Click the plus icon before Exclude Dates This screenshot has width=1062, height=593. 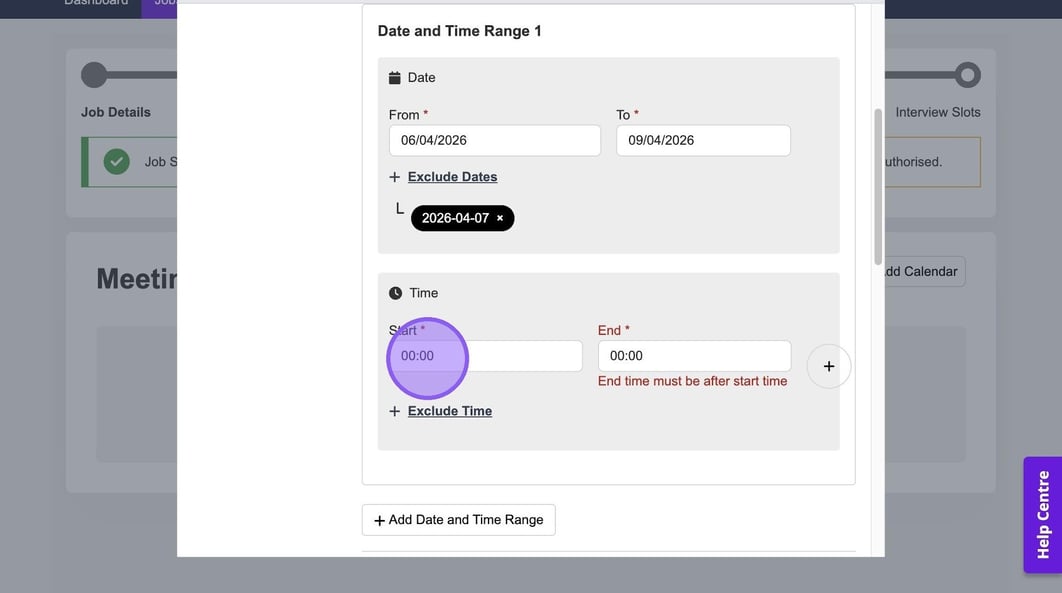tap(395, 177)
